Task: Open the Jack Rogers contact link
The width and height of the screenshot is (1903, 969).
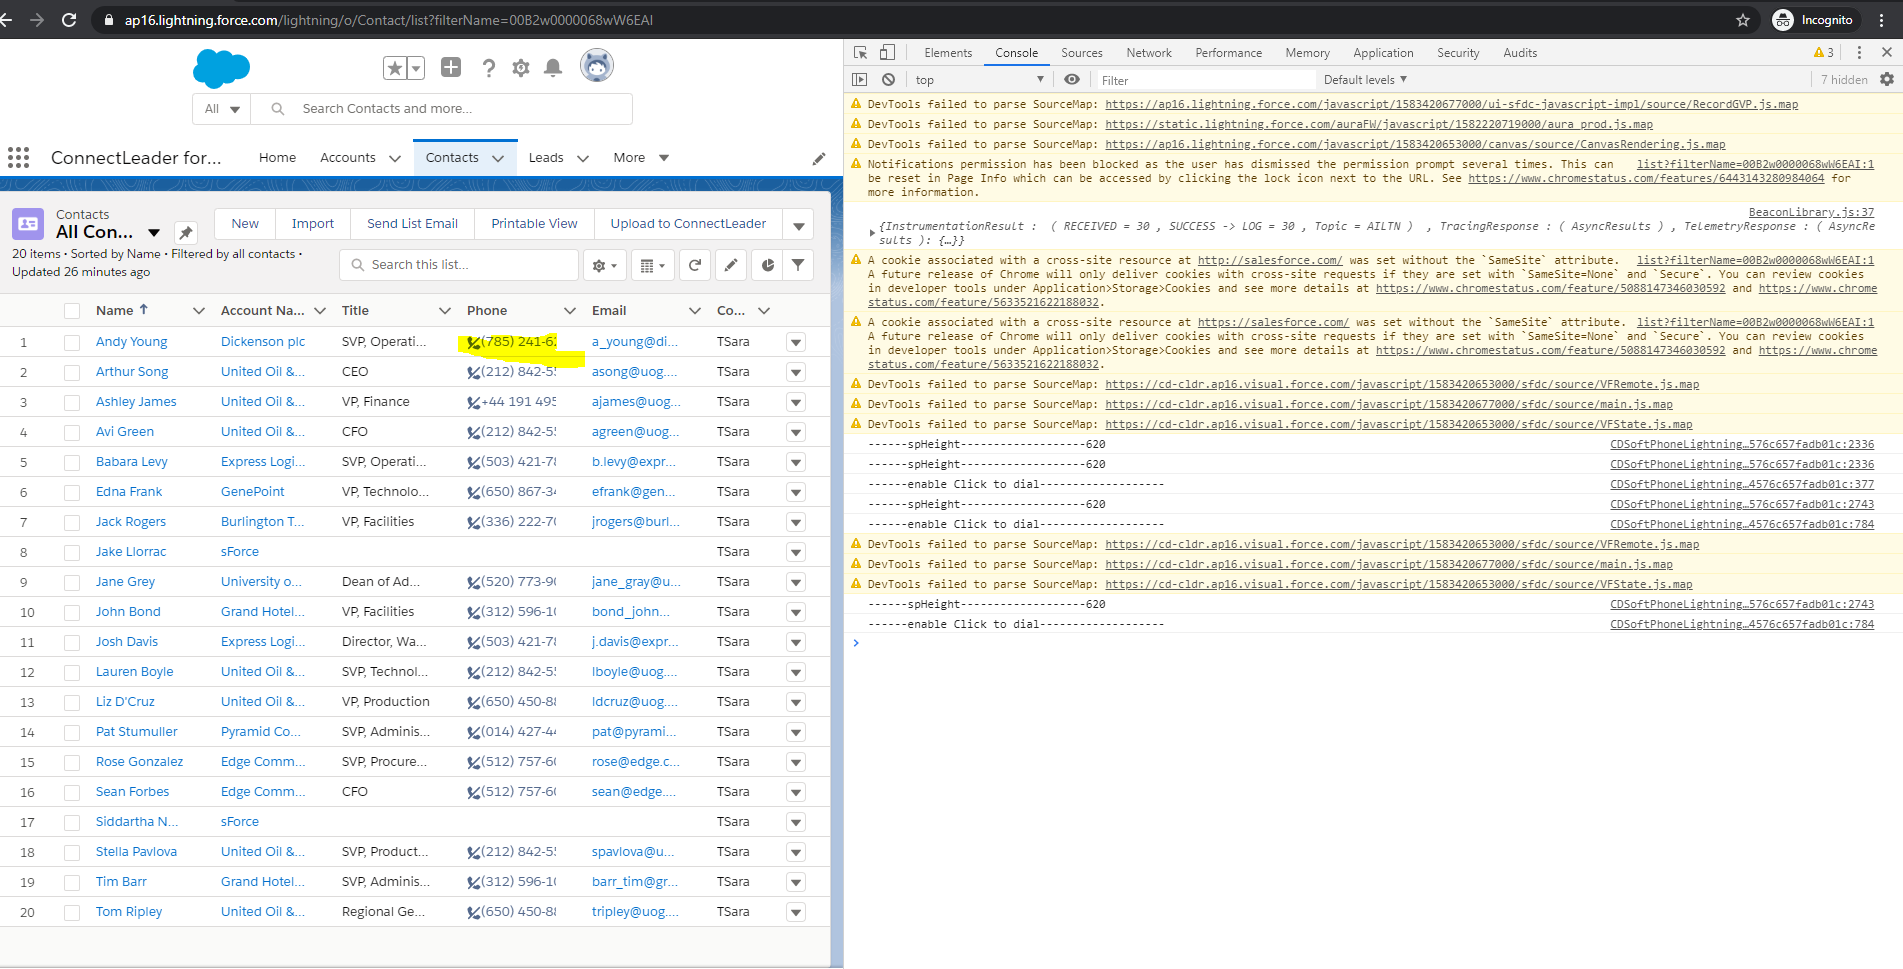Action: tap(131, 522)
